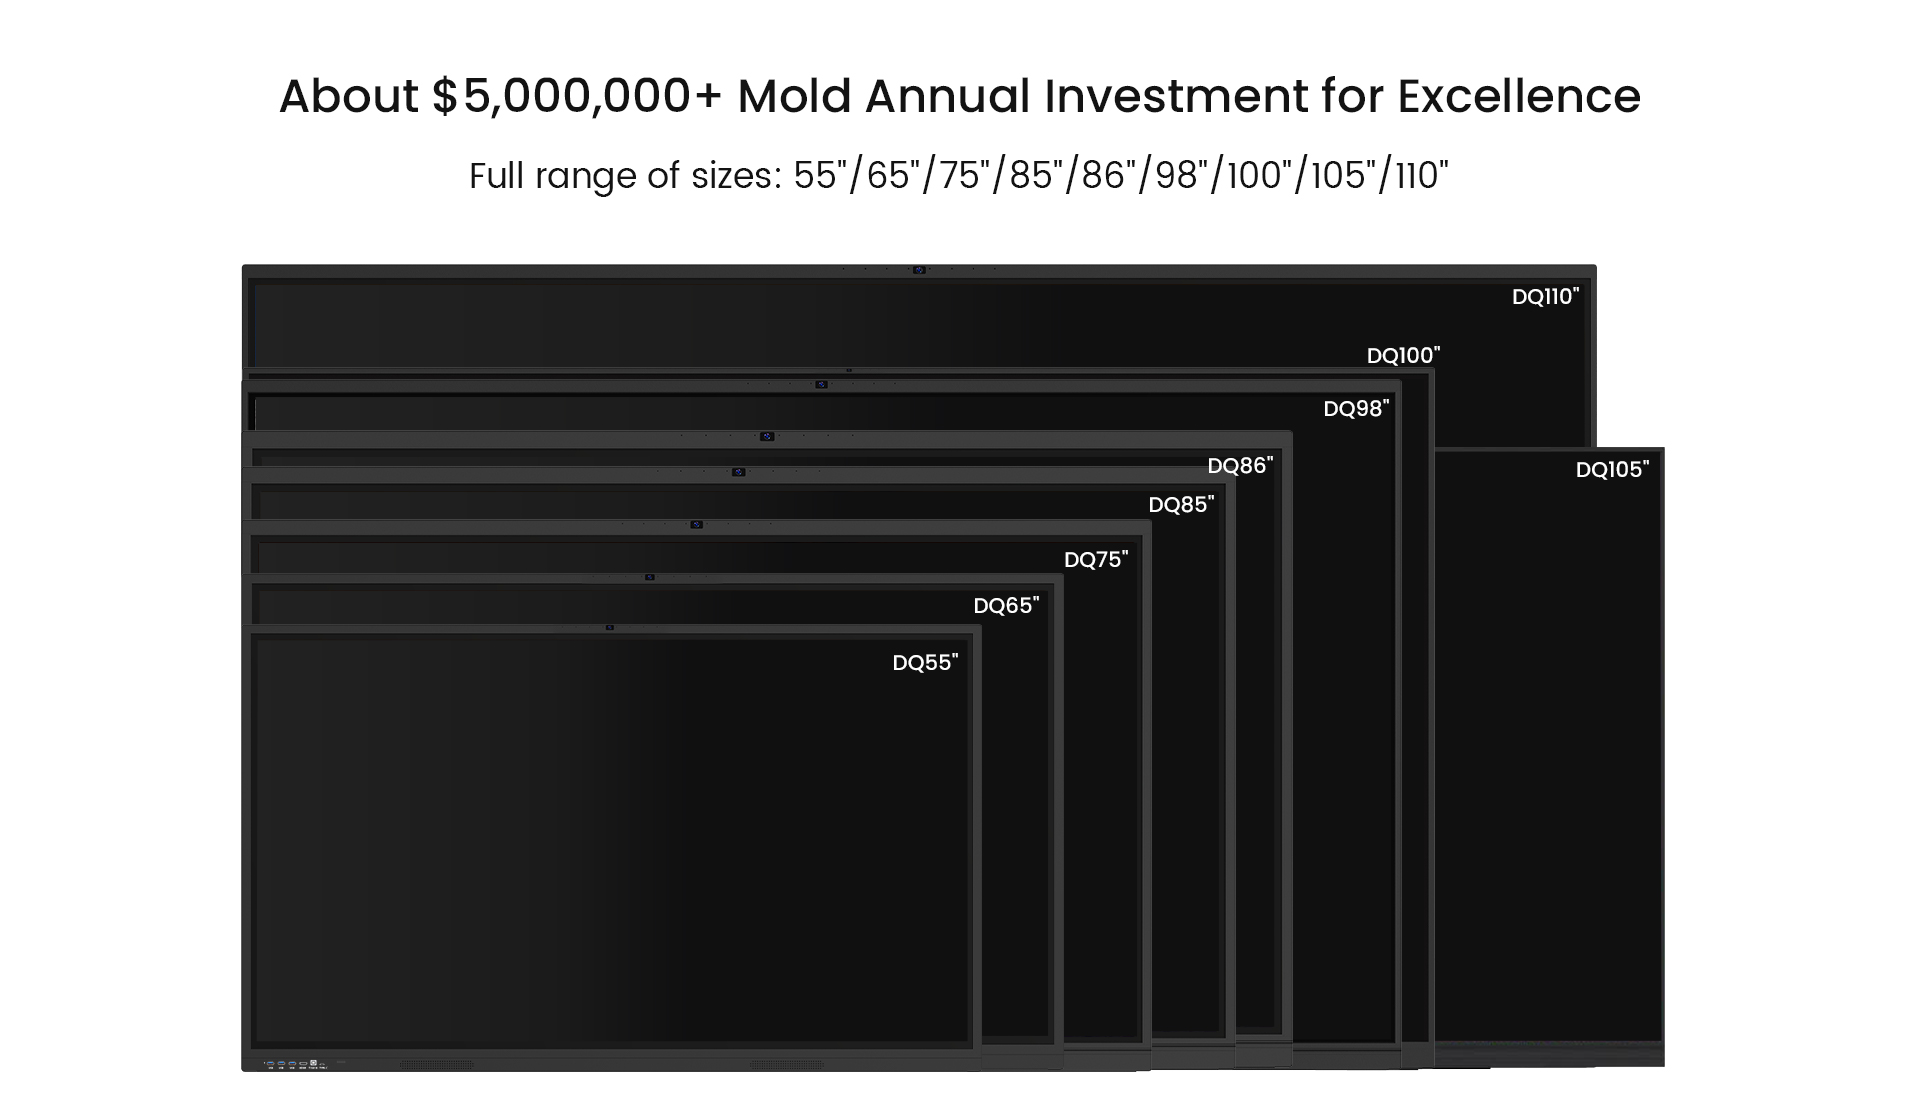Select the DQ105" size label

pyautogui.click(x=1612, y=470)
